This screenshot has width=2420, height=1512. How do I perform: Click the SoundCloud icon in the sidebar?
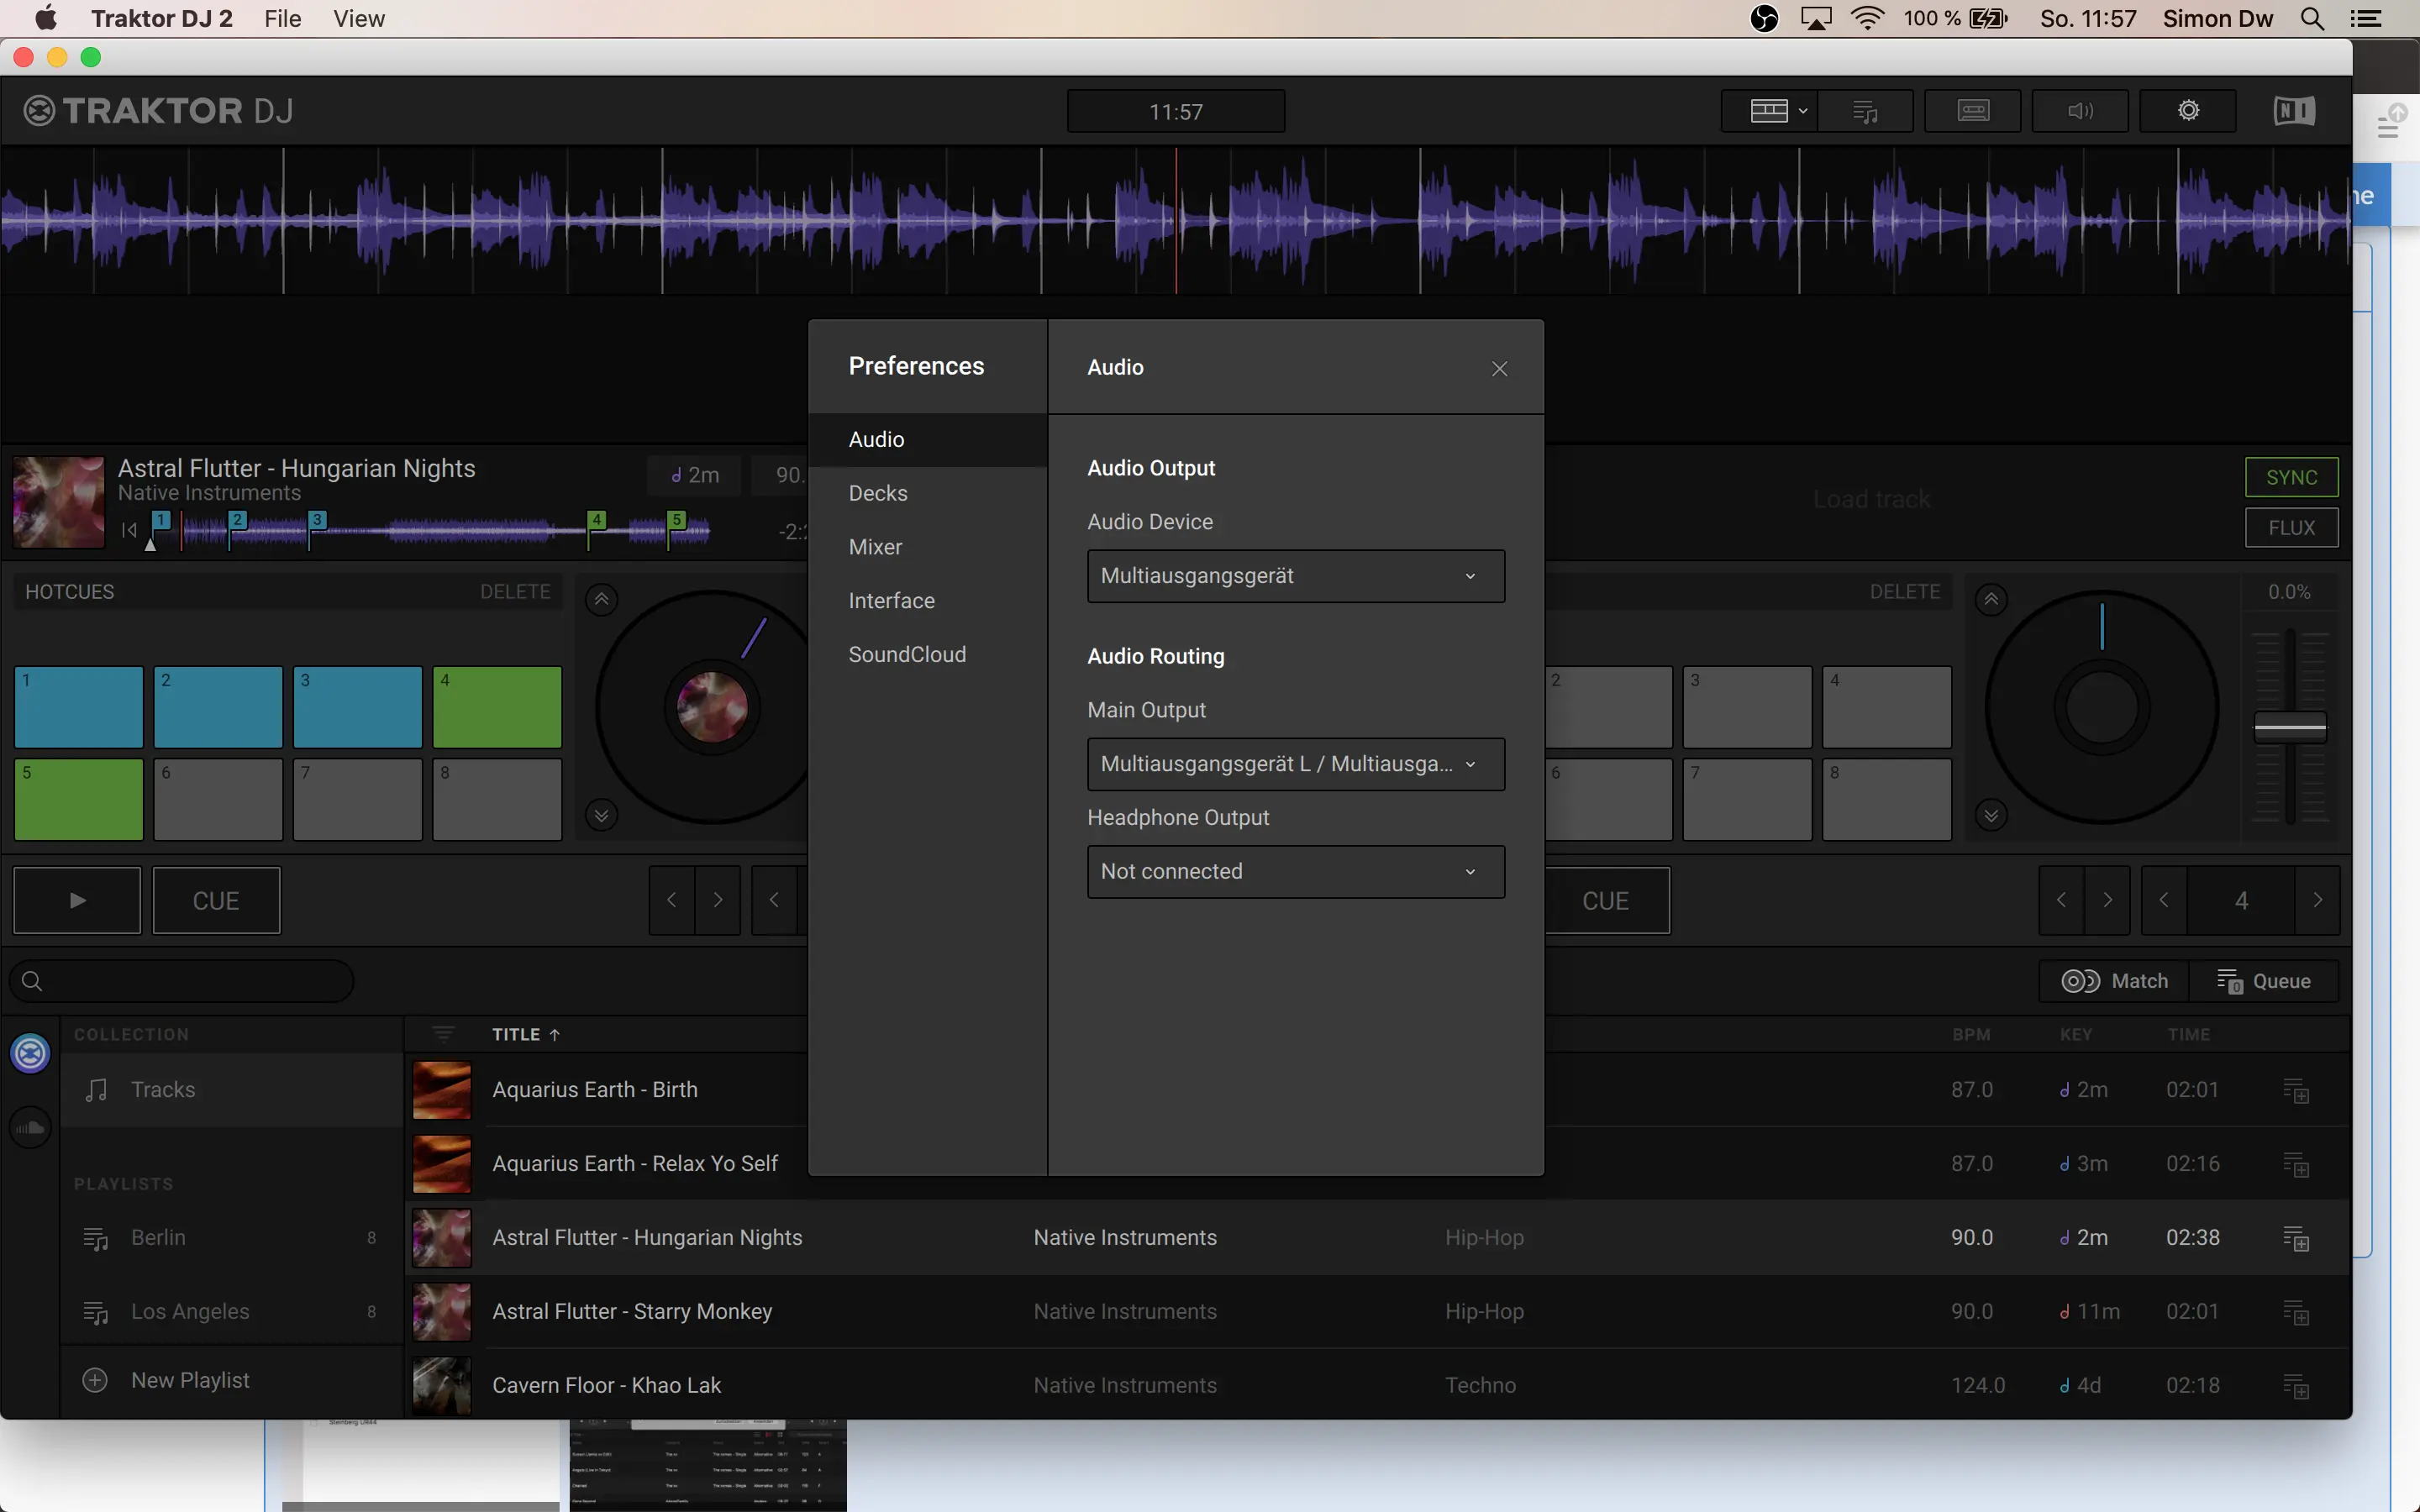pyautogui.click(x=30, y=1128)
